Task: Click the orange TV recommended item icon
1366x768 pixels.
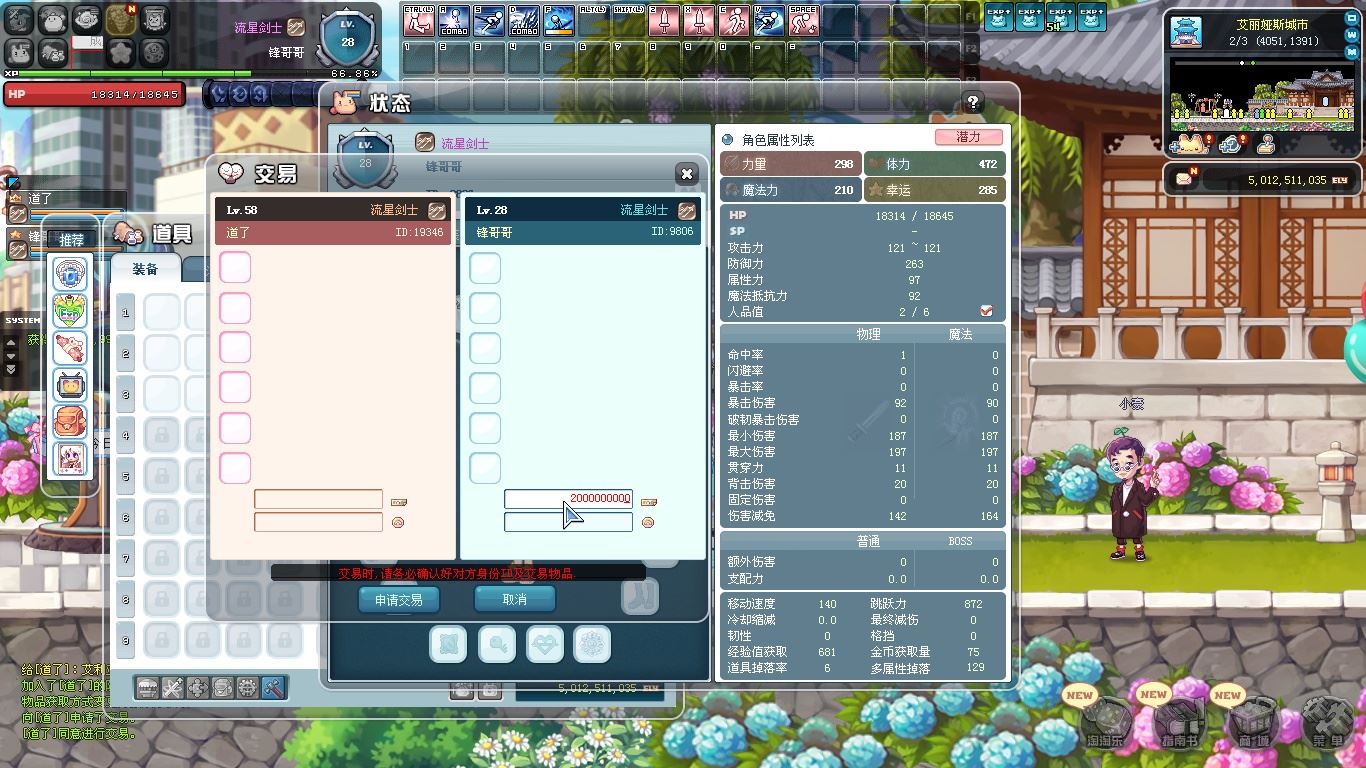Action: (x=70, y=385)
